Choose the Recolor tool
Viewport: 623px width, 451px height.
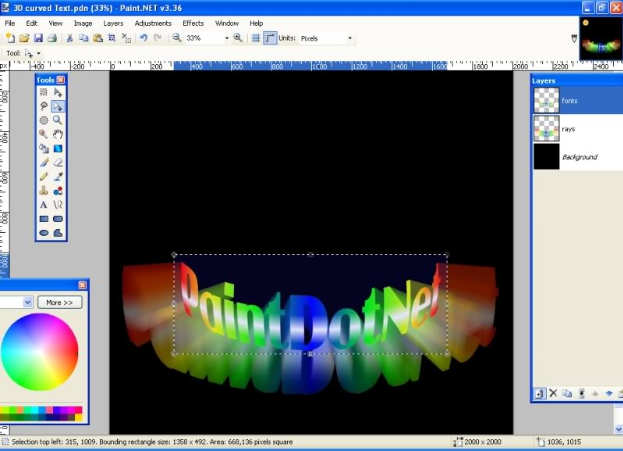coord(58,191)
